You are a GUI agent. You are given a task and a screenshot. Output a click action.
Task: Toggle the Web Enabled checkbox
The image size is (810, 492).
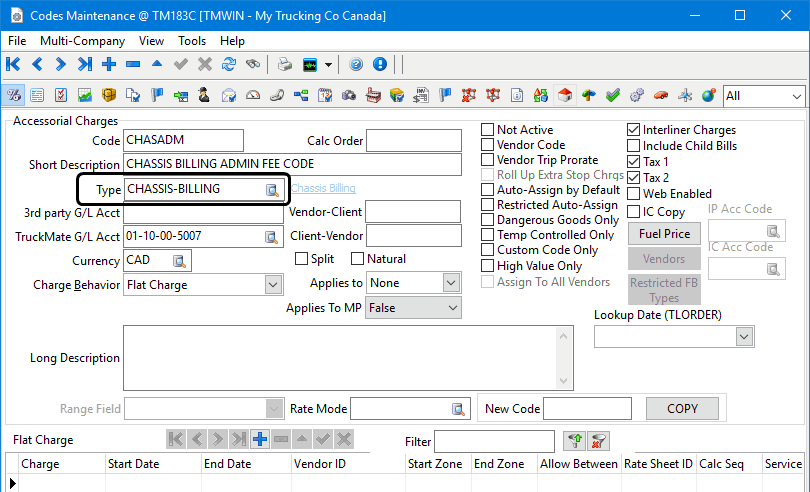pyautogui.click(x=634, y=194)
